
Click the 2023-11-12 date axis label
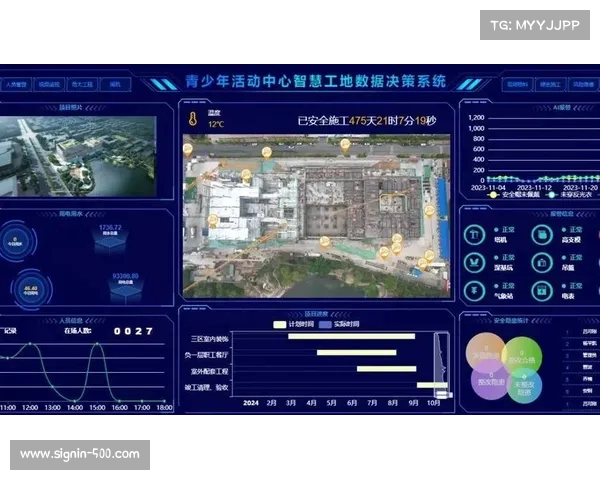(534, 188)
